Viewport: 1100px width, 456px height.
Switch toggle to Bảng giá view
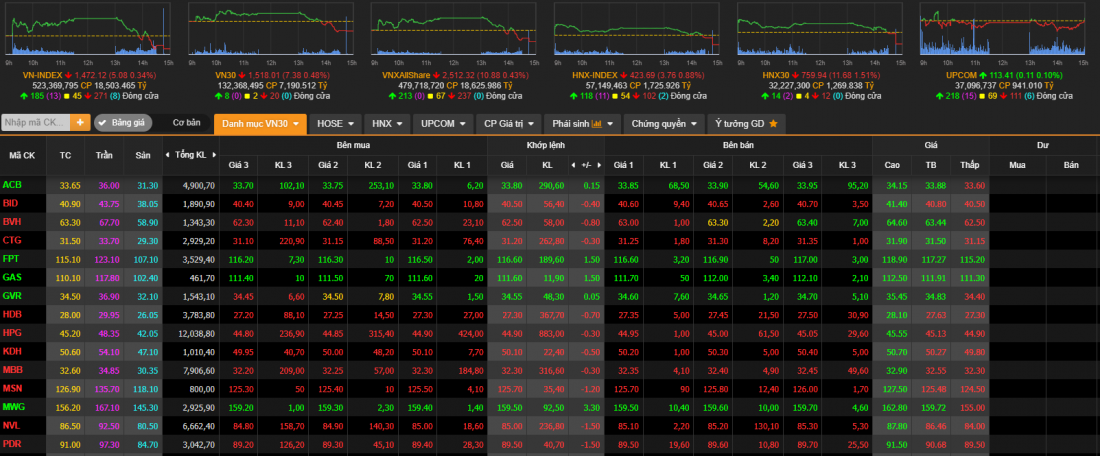click(123, 123)
